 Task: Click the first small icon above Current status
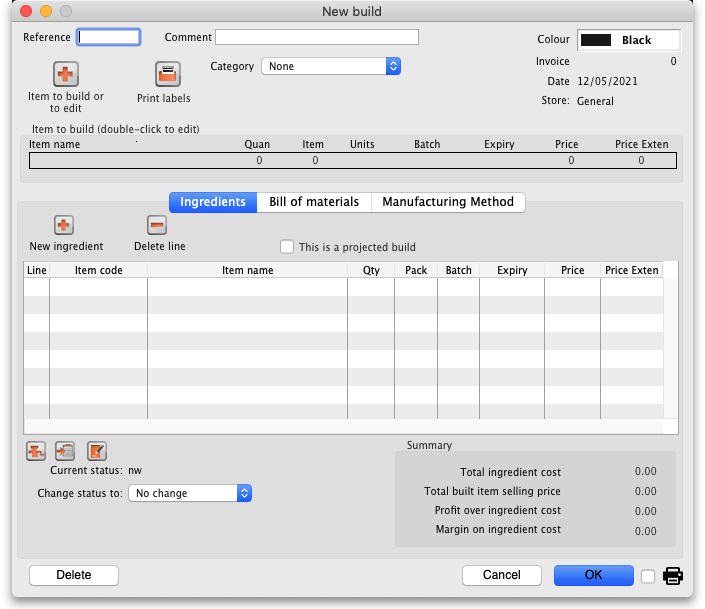pos(36,451)
